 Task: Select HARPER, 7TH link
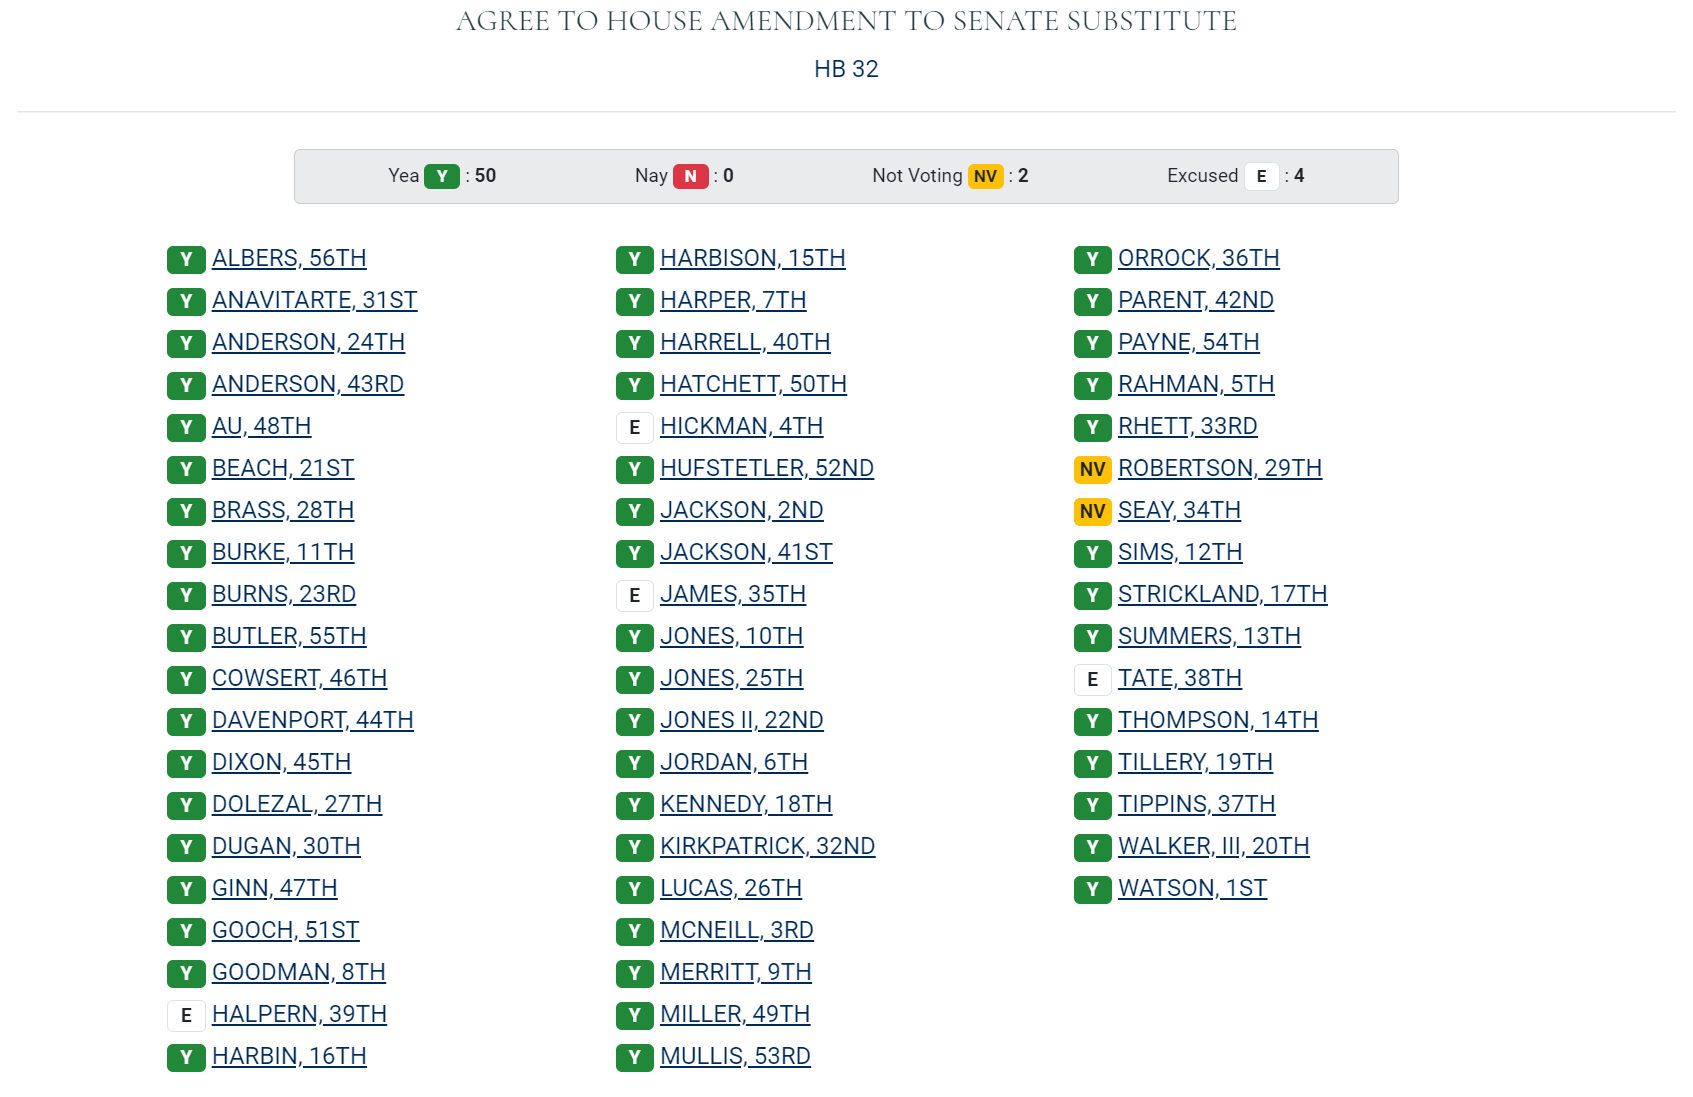click(x=733, y=300)
